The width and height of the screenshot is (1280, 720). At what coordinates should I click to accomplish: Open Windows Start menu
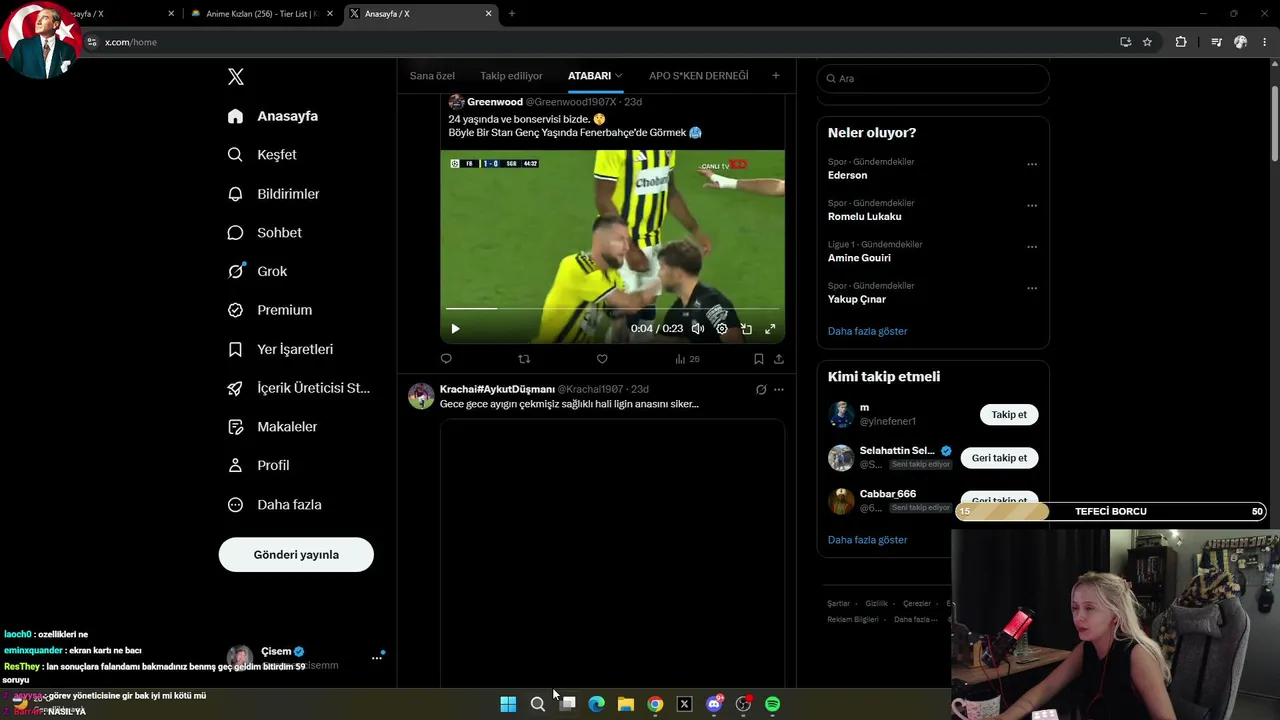[508, 704]
